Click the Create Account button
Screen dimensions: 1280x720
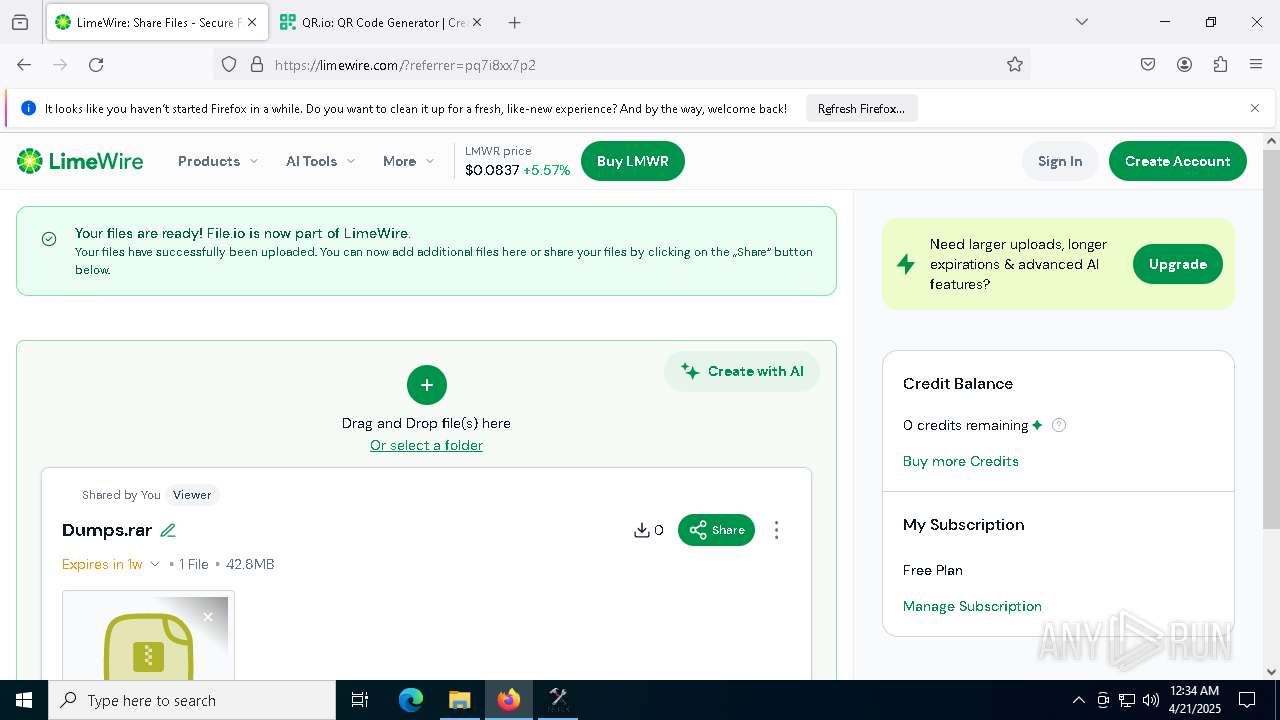coord(1177,161)
